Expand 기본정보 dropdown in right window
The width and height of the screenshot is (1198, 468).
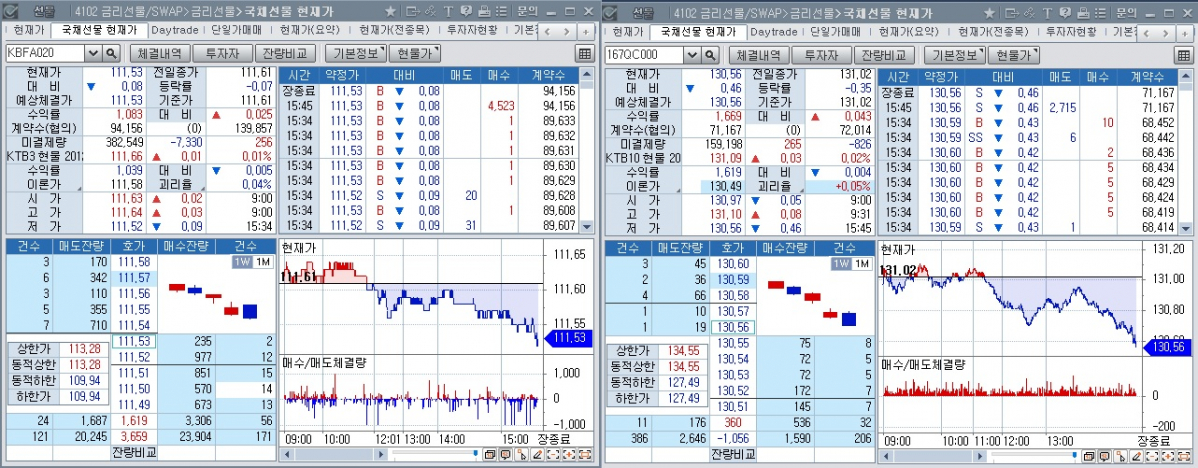pyautogui.click(x=954, y=53)
